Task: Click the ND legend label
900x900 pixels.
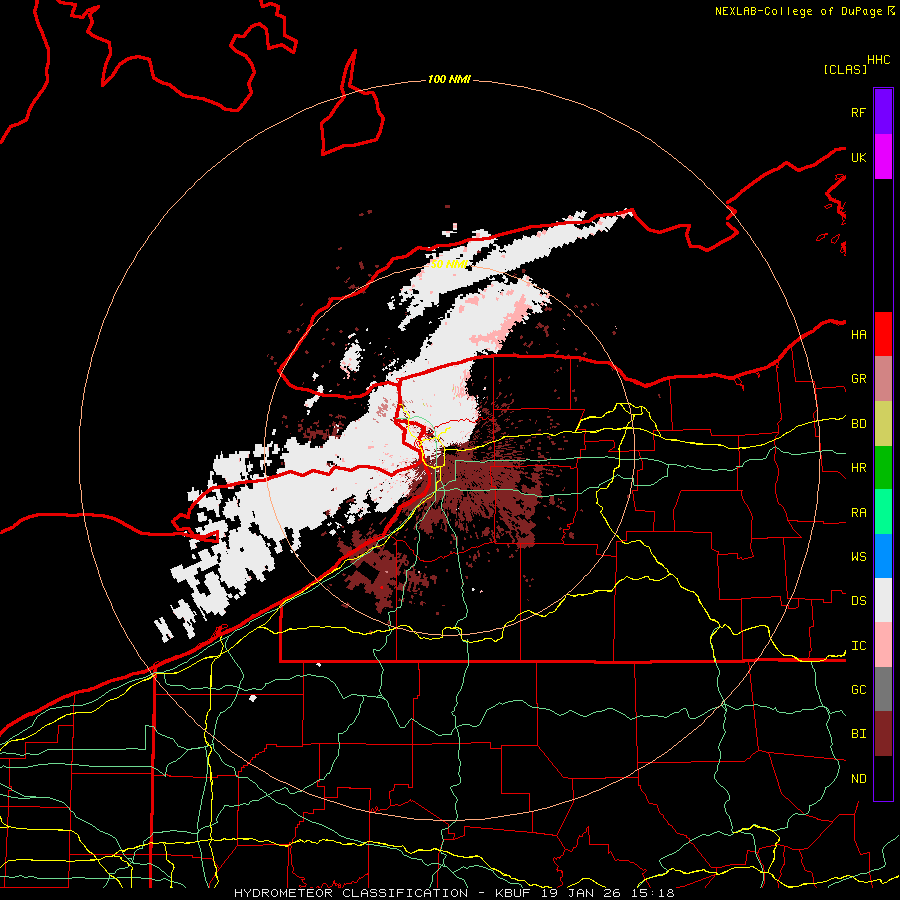Action: [x=858, y=779]
